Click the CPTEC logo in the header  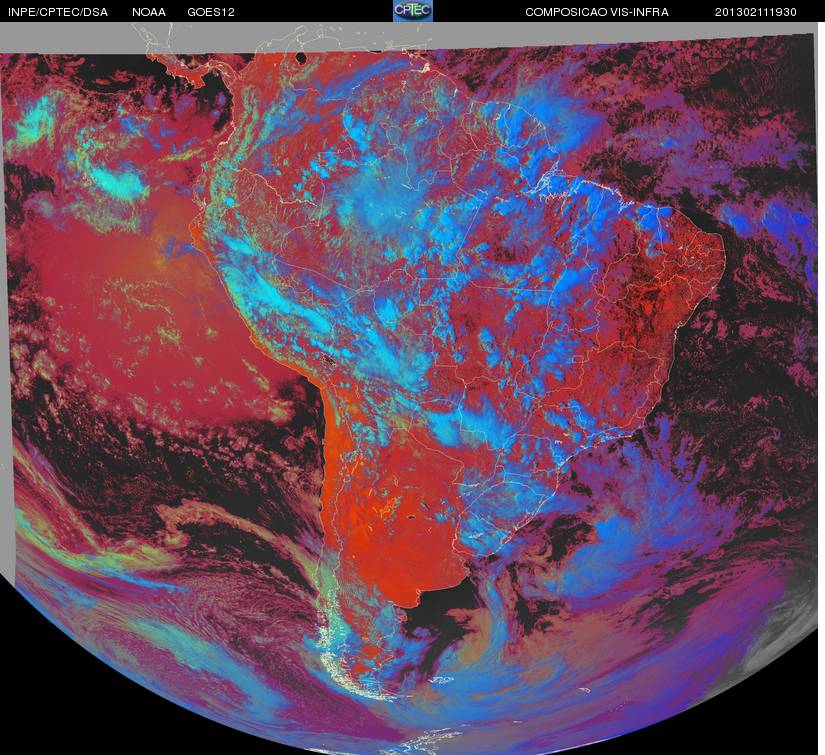click(413, 11)
